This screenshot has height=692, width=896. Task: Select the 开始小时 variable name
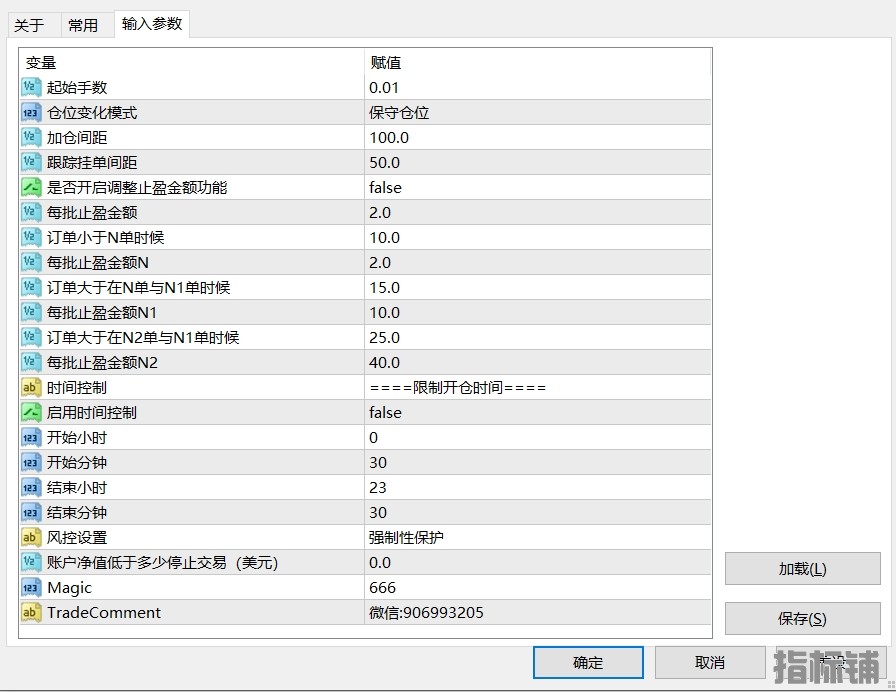click(x=77, y=438)
